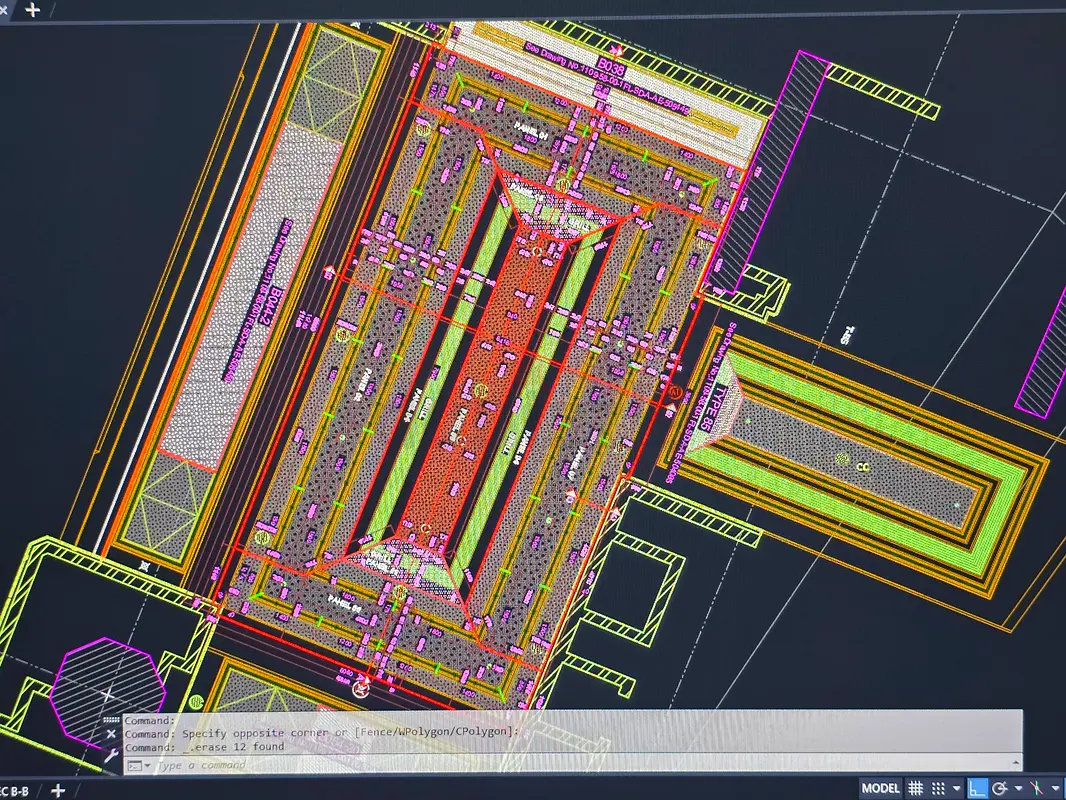Toggle the drawing grid display icon
The width and height of the screenshot is (1066, 800).
point(916,788)
